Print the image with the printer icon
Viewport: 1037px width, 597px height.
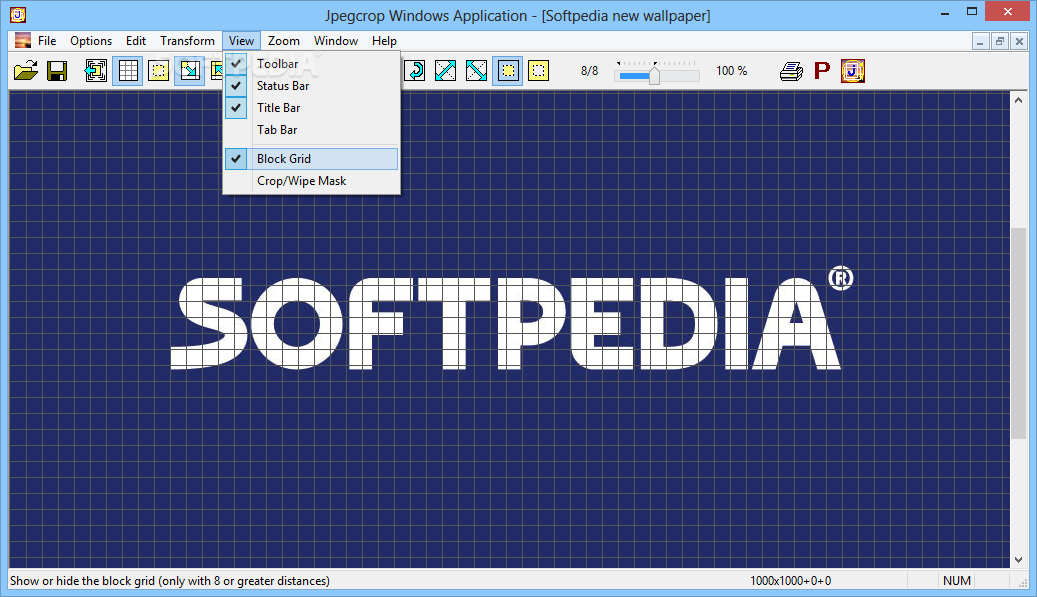[x=791, y=71]
